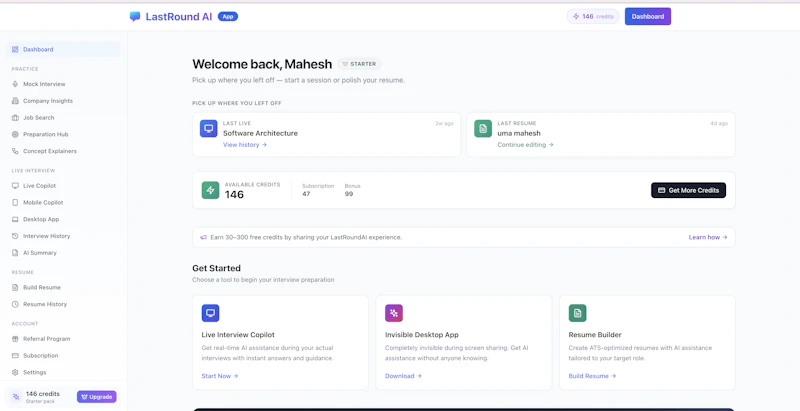
Task: Click the Preparation Hub target icon
Action: 15,135
